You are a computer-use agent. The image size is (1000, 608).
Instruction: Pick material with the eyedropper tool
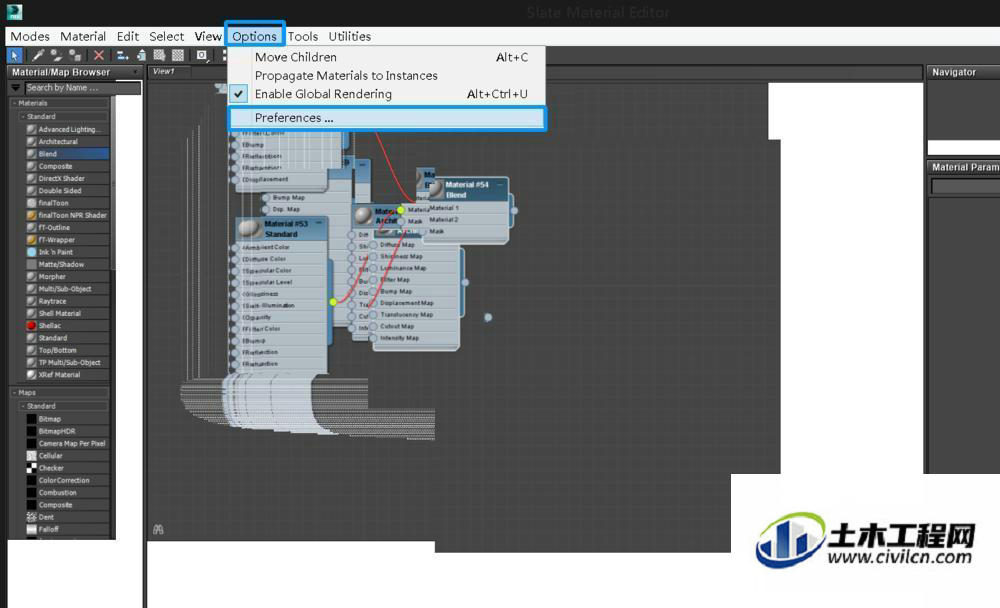[38, 56]
